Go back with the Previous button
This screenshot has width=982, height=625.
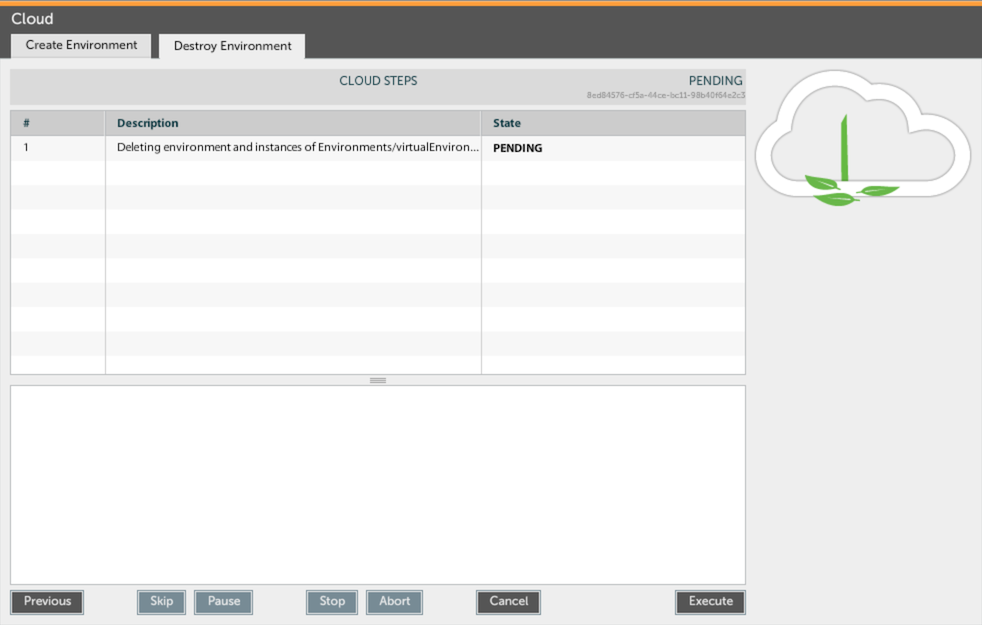(x=47, y=601)
